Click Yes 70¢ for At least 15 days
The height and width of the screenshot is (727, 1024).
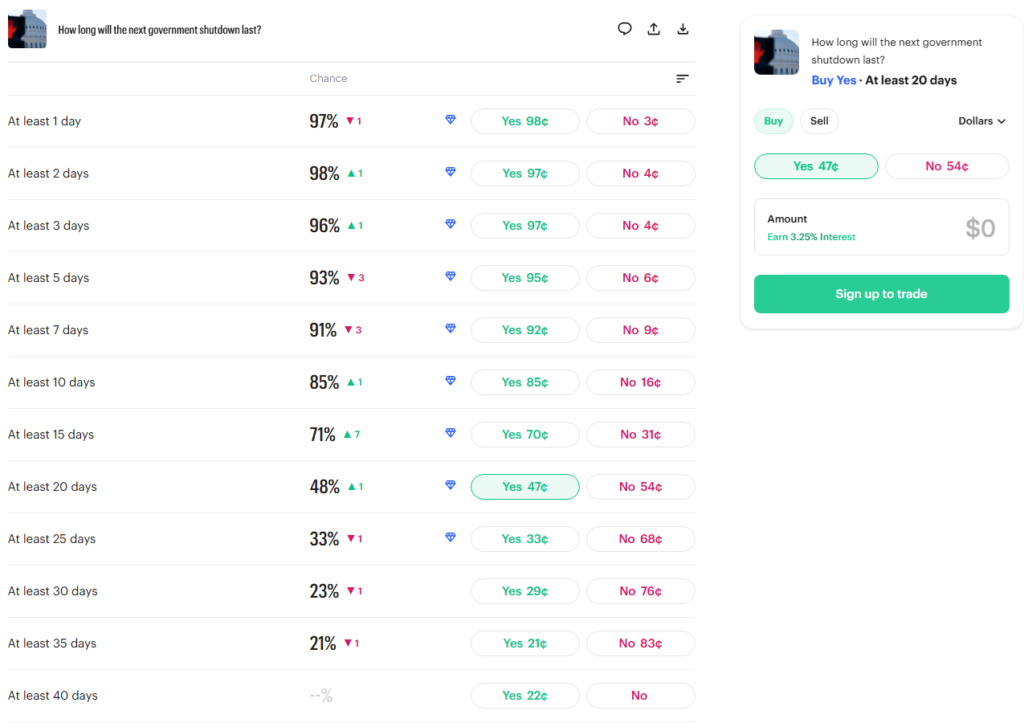(x=525, y=434)
